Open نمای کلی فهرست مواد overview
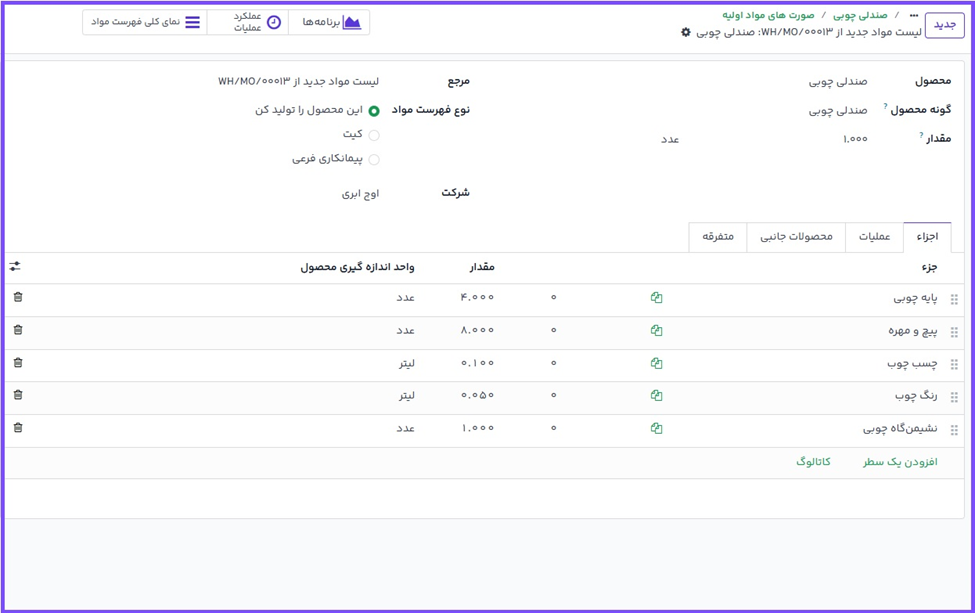 pyautogui.click(x=144, y=22)
